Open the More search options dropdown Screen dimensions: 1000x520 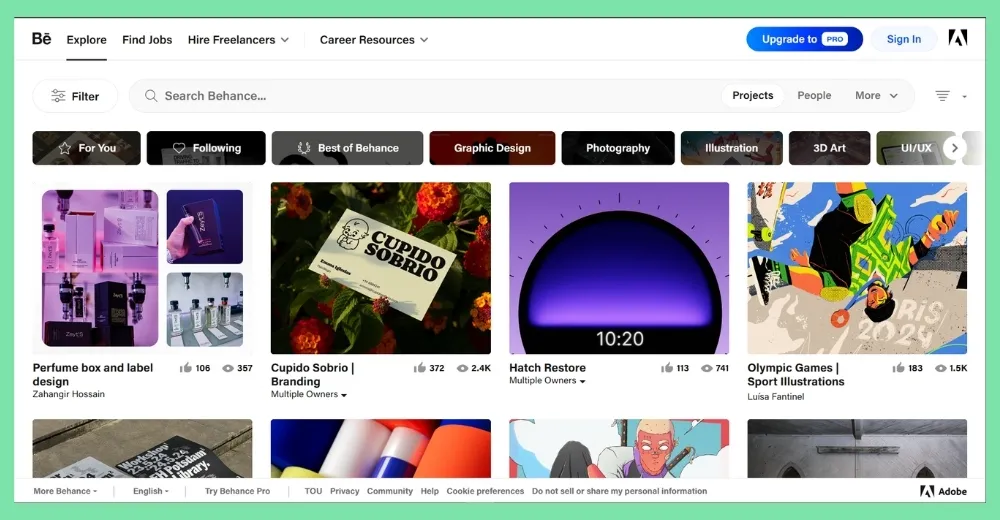pyautogui.click(x=876, y=95)
